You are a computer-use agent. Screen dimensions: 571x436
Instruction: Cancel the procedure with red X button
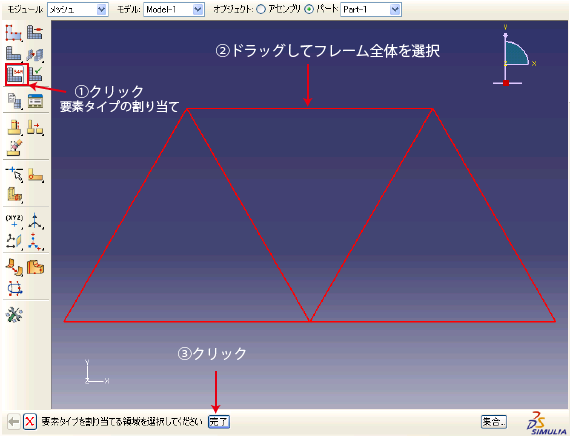click(30, 422)
